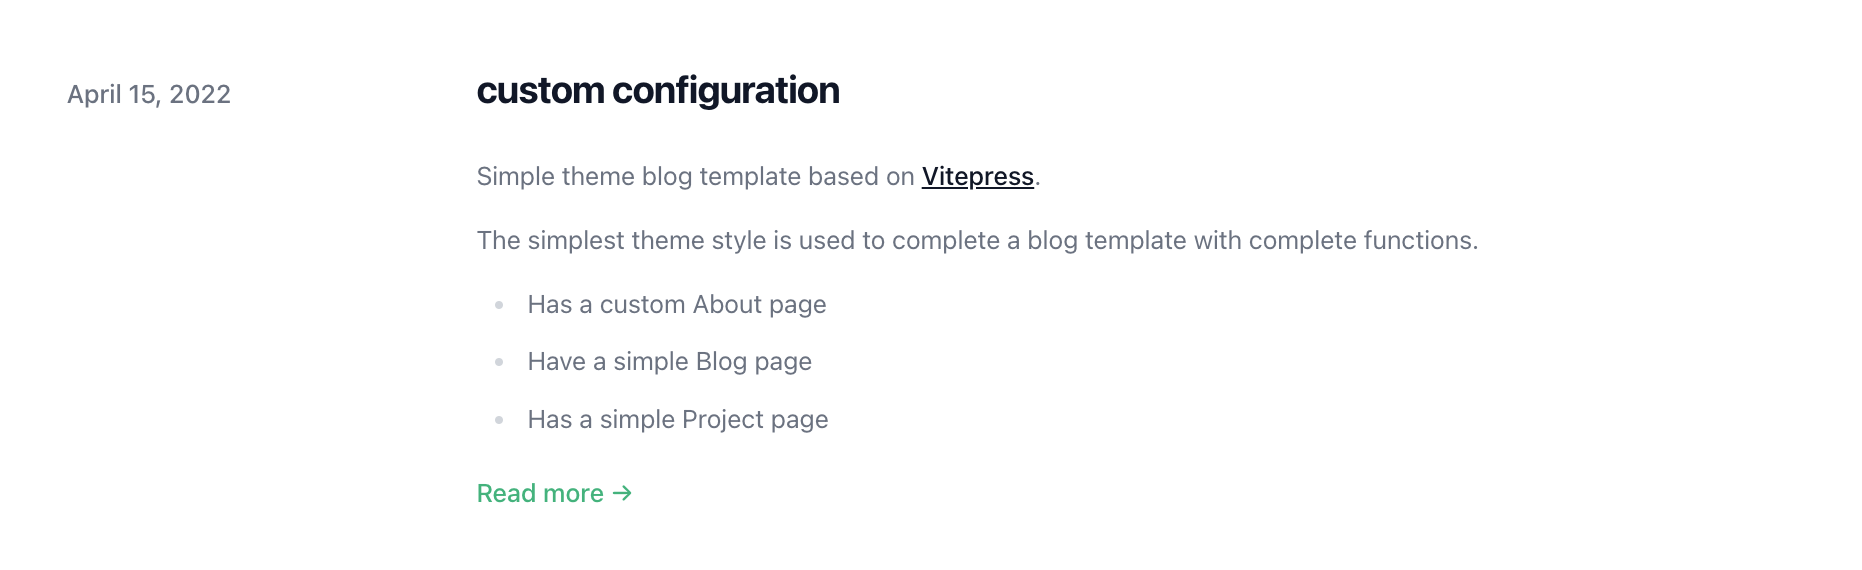Image resolution: width=1862 pixels, height=570 pixels.
Task: Select the "Has a simple Project page" list item
Action: pos(677,420)
